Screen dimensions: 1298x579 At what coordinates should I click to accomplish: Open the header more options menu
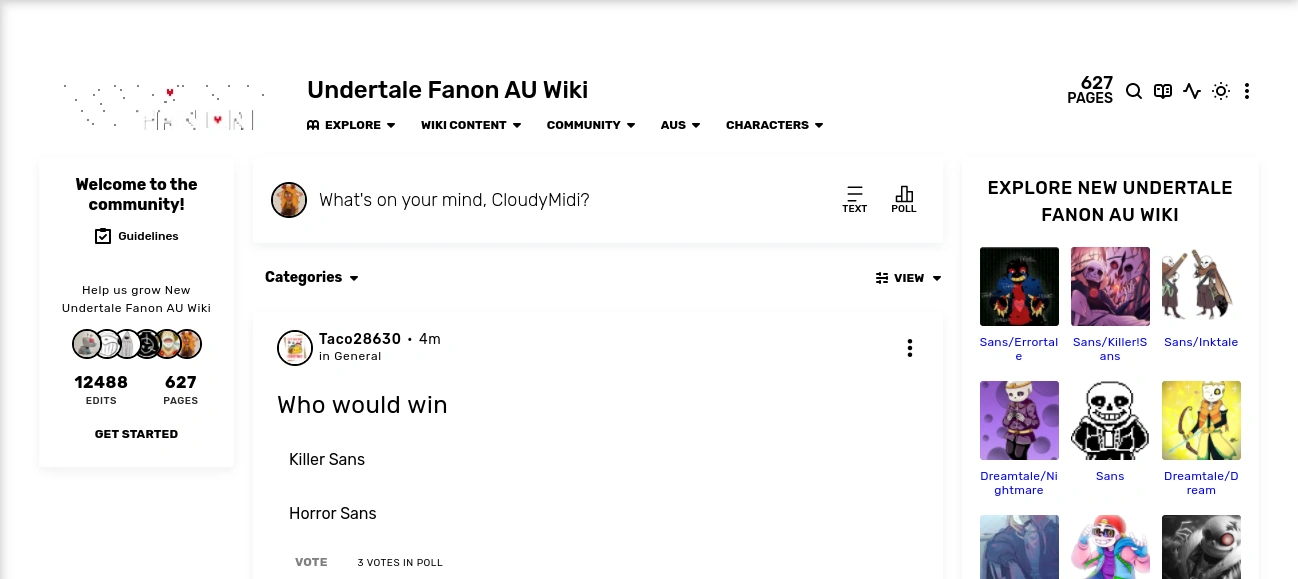point(1247,91)
